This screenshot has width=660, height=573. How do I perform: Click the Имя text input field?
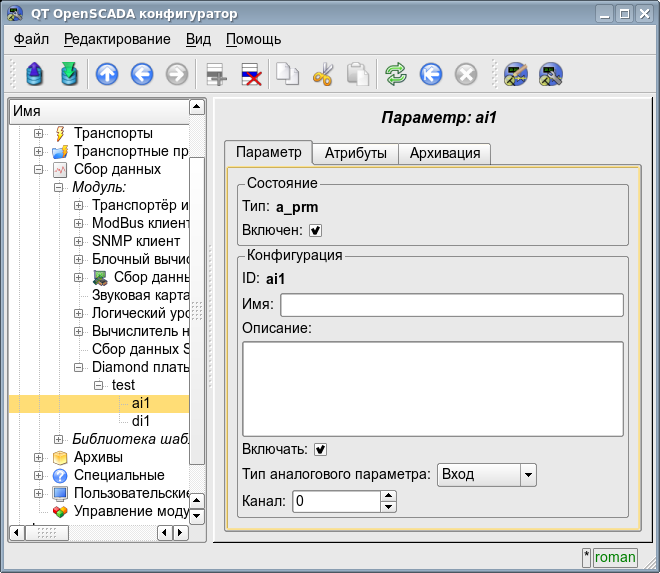[x=451, y=305]
